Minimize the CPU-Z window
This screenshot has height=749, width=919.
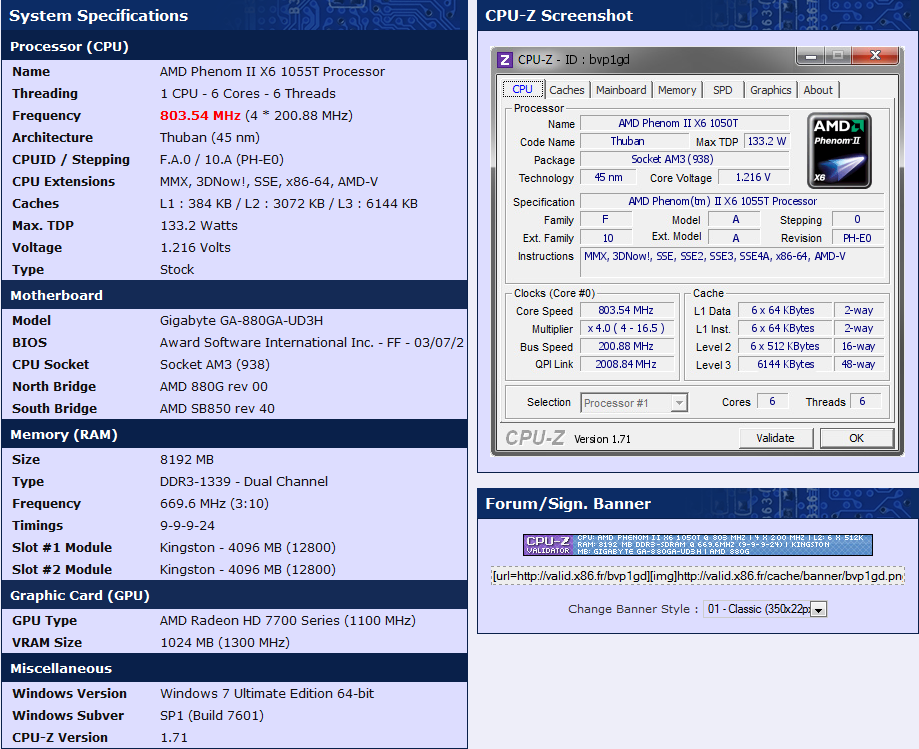(x=811, y=56)
